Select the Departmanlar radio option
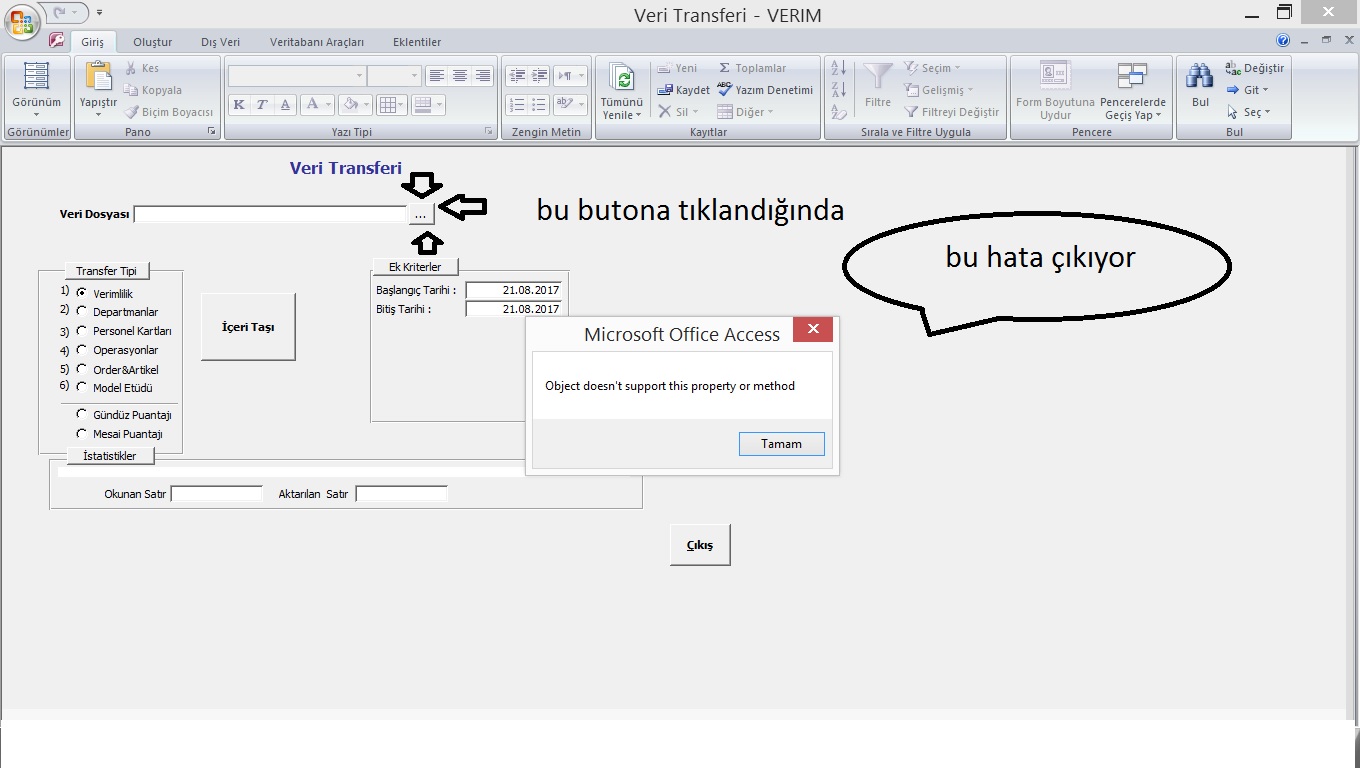 coord(82,312)
